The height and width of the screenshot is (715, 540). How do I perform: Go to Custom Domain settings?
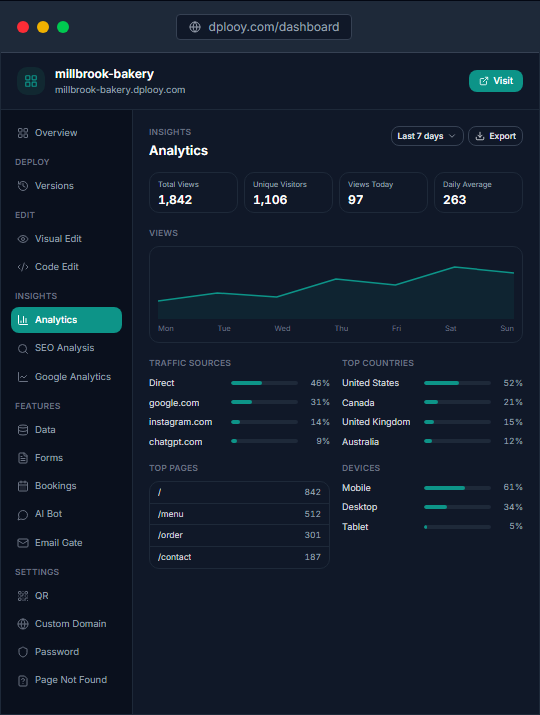click(67, 624)
